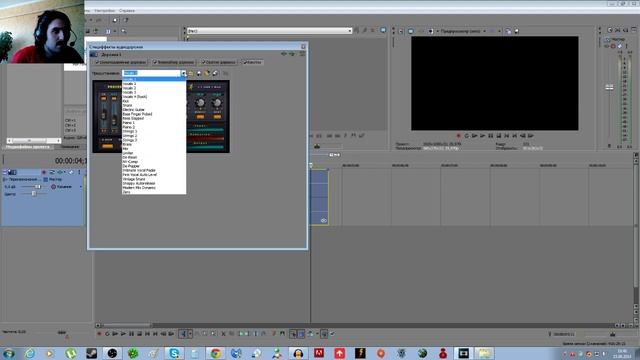This screenshot has width=640, height=360.
Task: Toggle the orange button at the plug-in's bottom left
Action: [x=107, y=146]
